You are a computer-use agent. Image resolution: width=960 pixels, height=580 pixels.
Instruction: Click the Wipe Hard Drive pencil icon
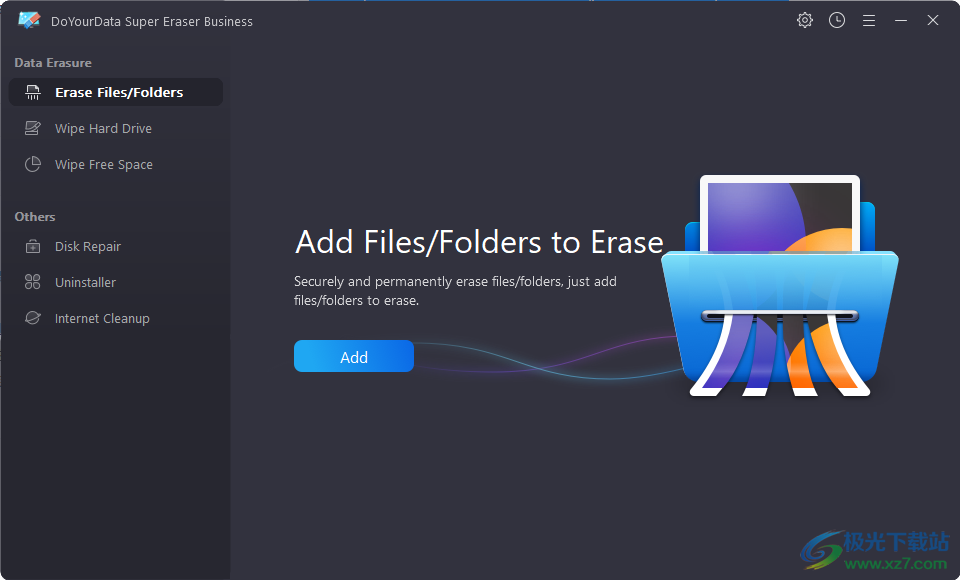pyautogui.click(x=32, y=128)
